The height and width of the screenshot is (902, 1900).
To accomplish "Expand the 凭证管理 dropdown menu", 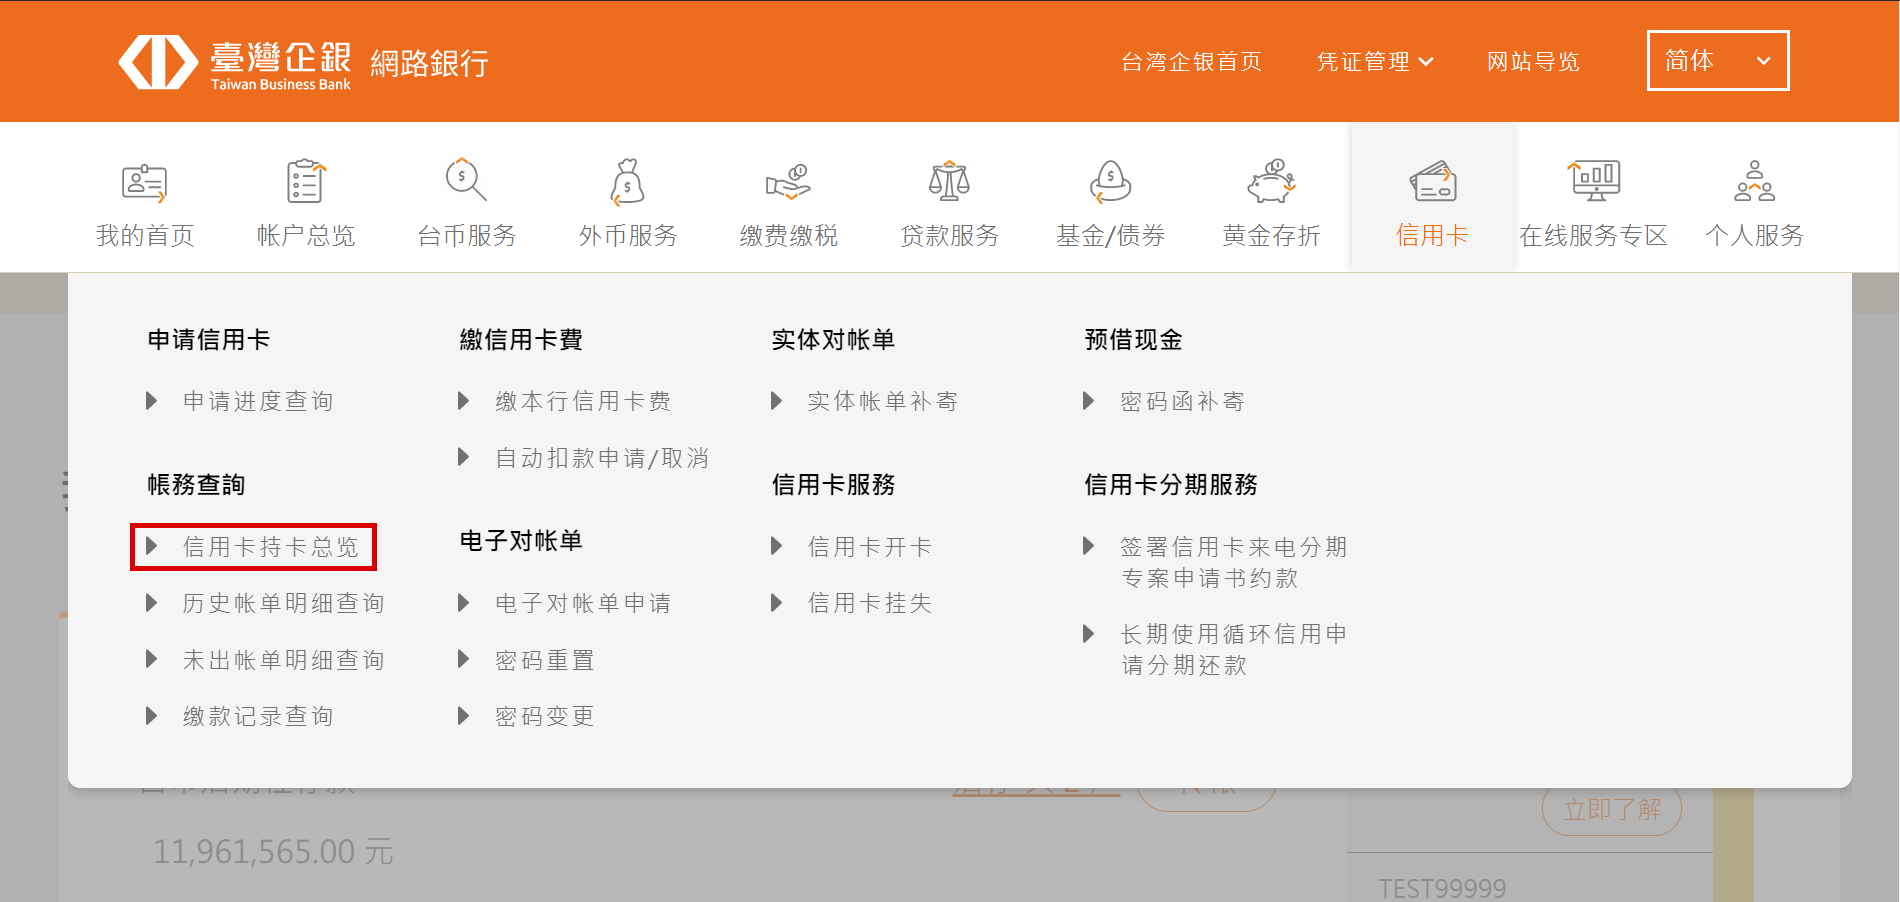I will point(1375,62).
